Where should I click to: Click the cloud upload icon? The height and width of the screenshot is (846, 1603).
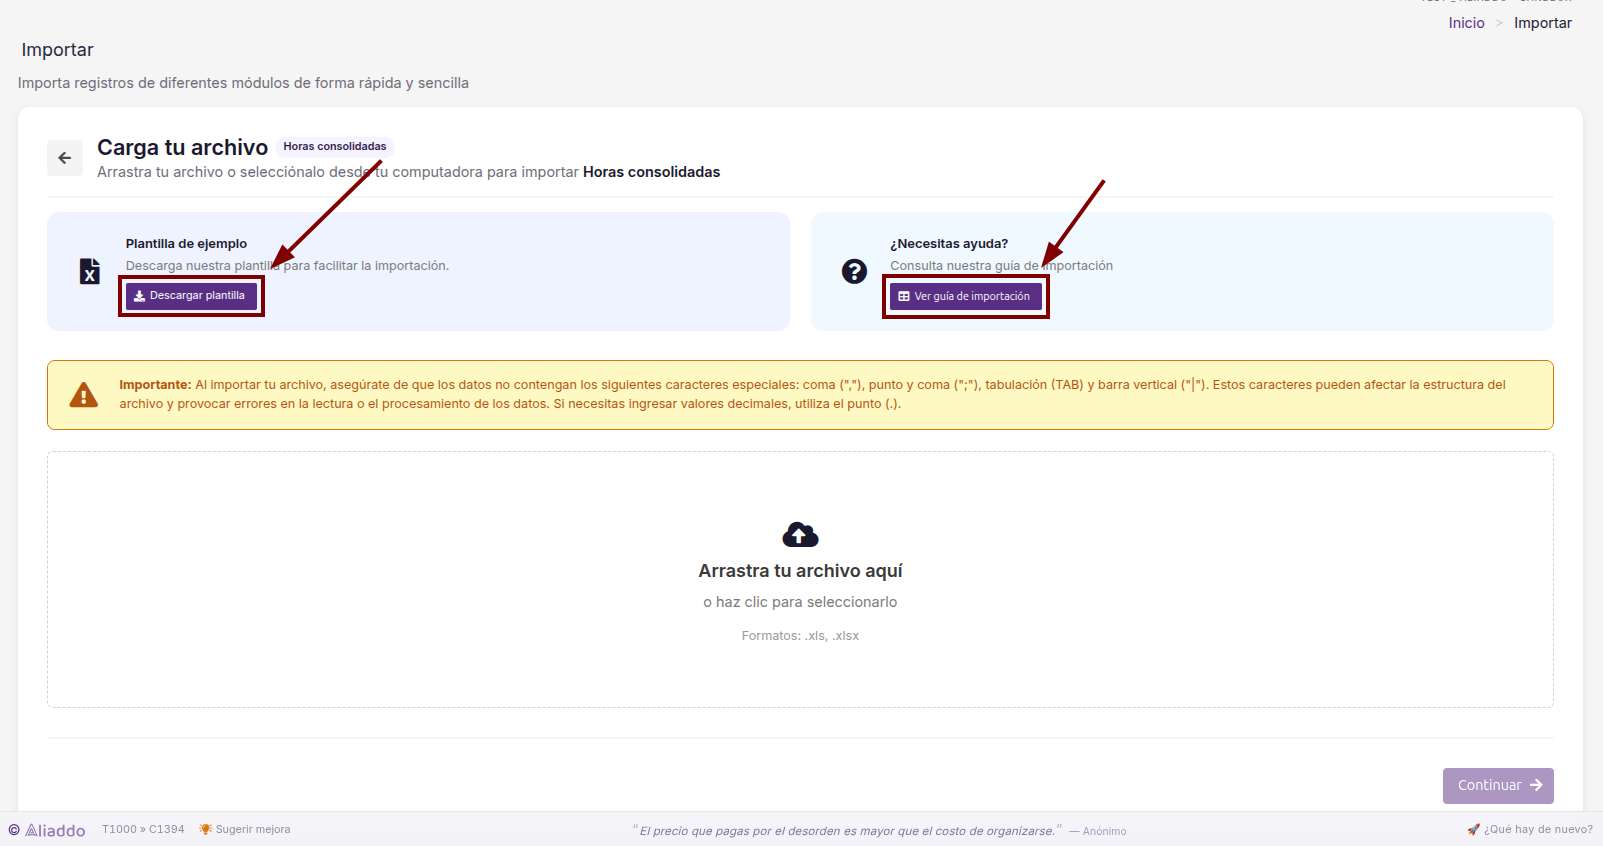pyautogui.click(x=800, y=535)
